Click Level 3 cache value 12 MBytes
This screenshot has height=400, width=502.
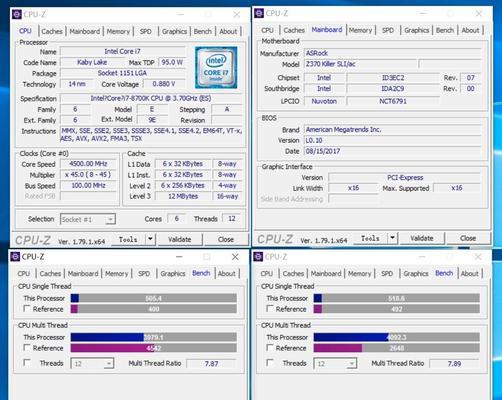(x=183, y=196)
